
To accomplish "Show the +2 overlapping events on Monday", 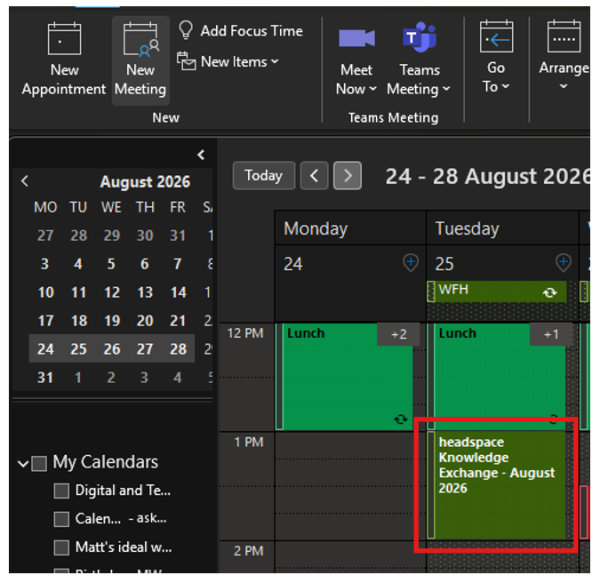I will pyautogui.click(x=399, y=334).
